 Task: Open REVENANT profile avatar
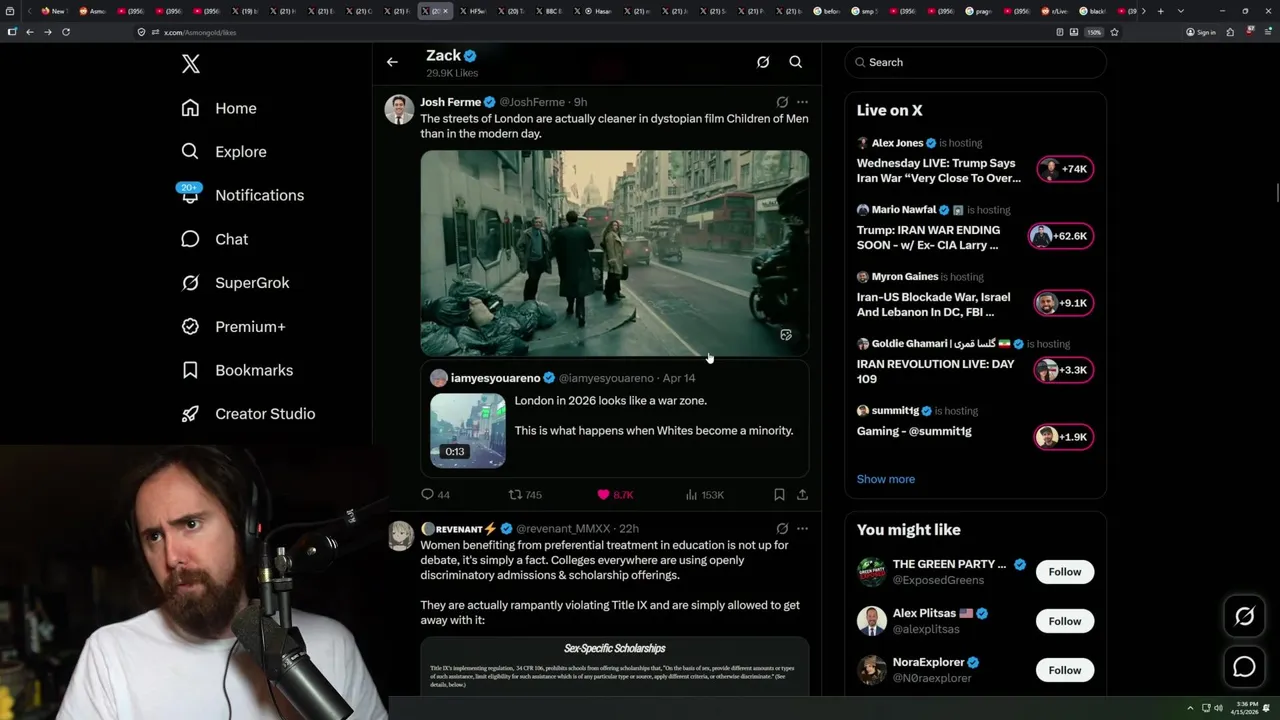(x=400, y=536)
